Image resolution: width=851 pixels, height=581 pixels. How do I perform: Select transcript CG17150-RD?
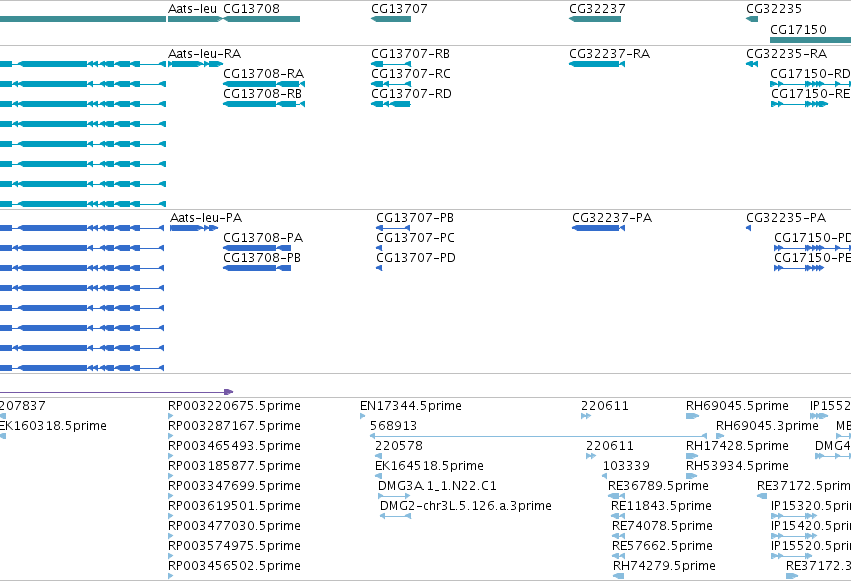point(810,84)
